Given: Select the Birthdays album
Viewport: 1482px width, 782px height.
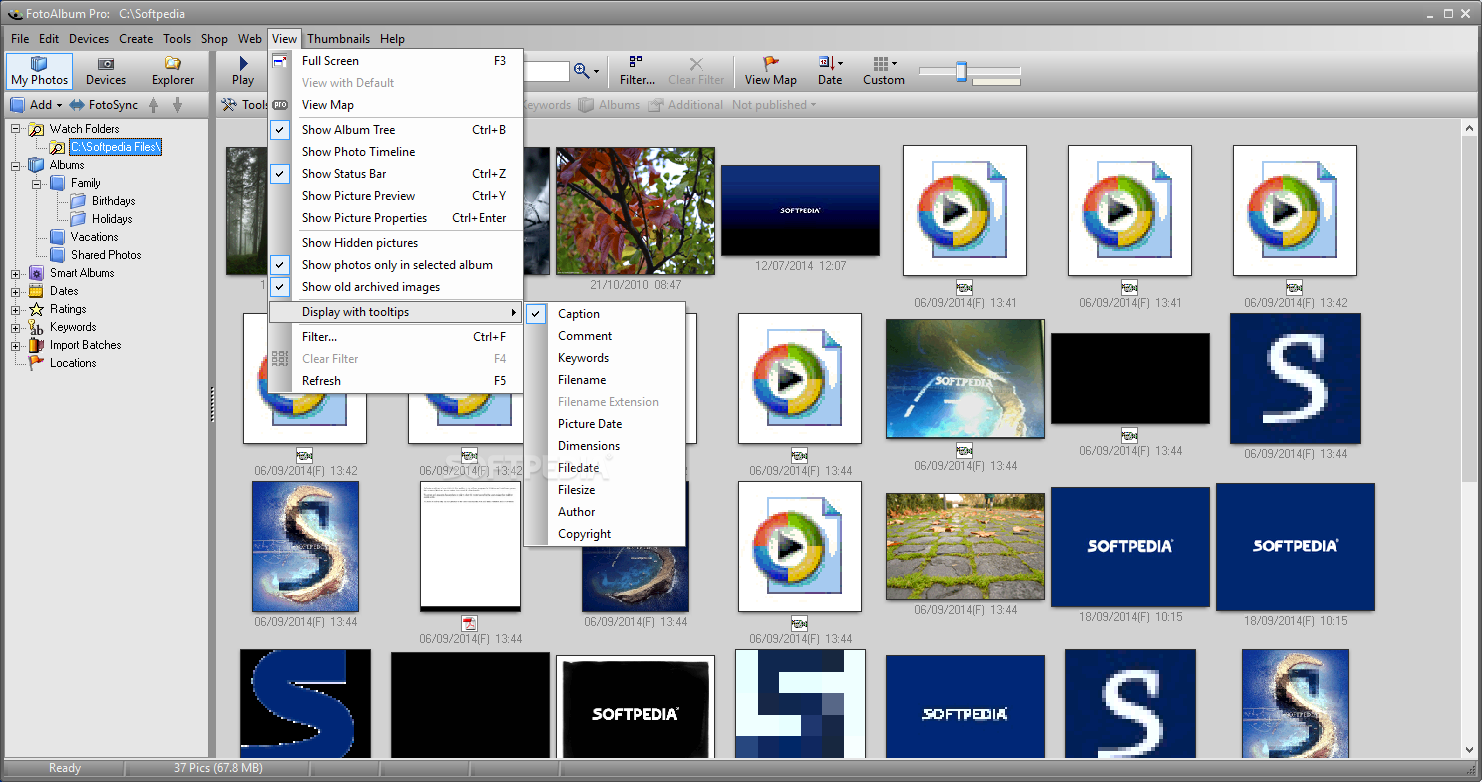Looking at the screenshot, I should pos(113,201).
